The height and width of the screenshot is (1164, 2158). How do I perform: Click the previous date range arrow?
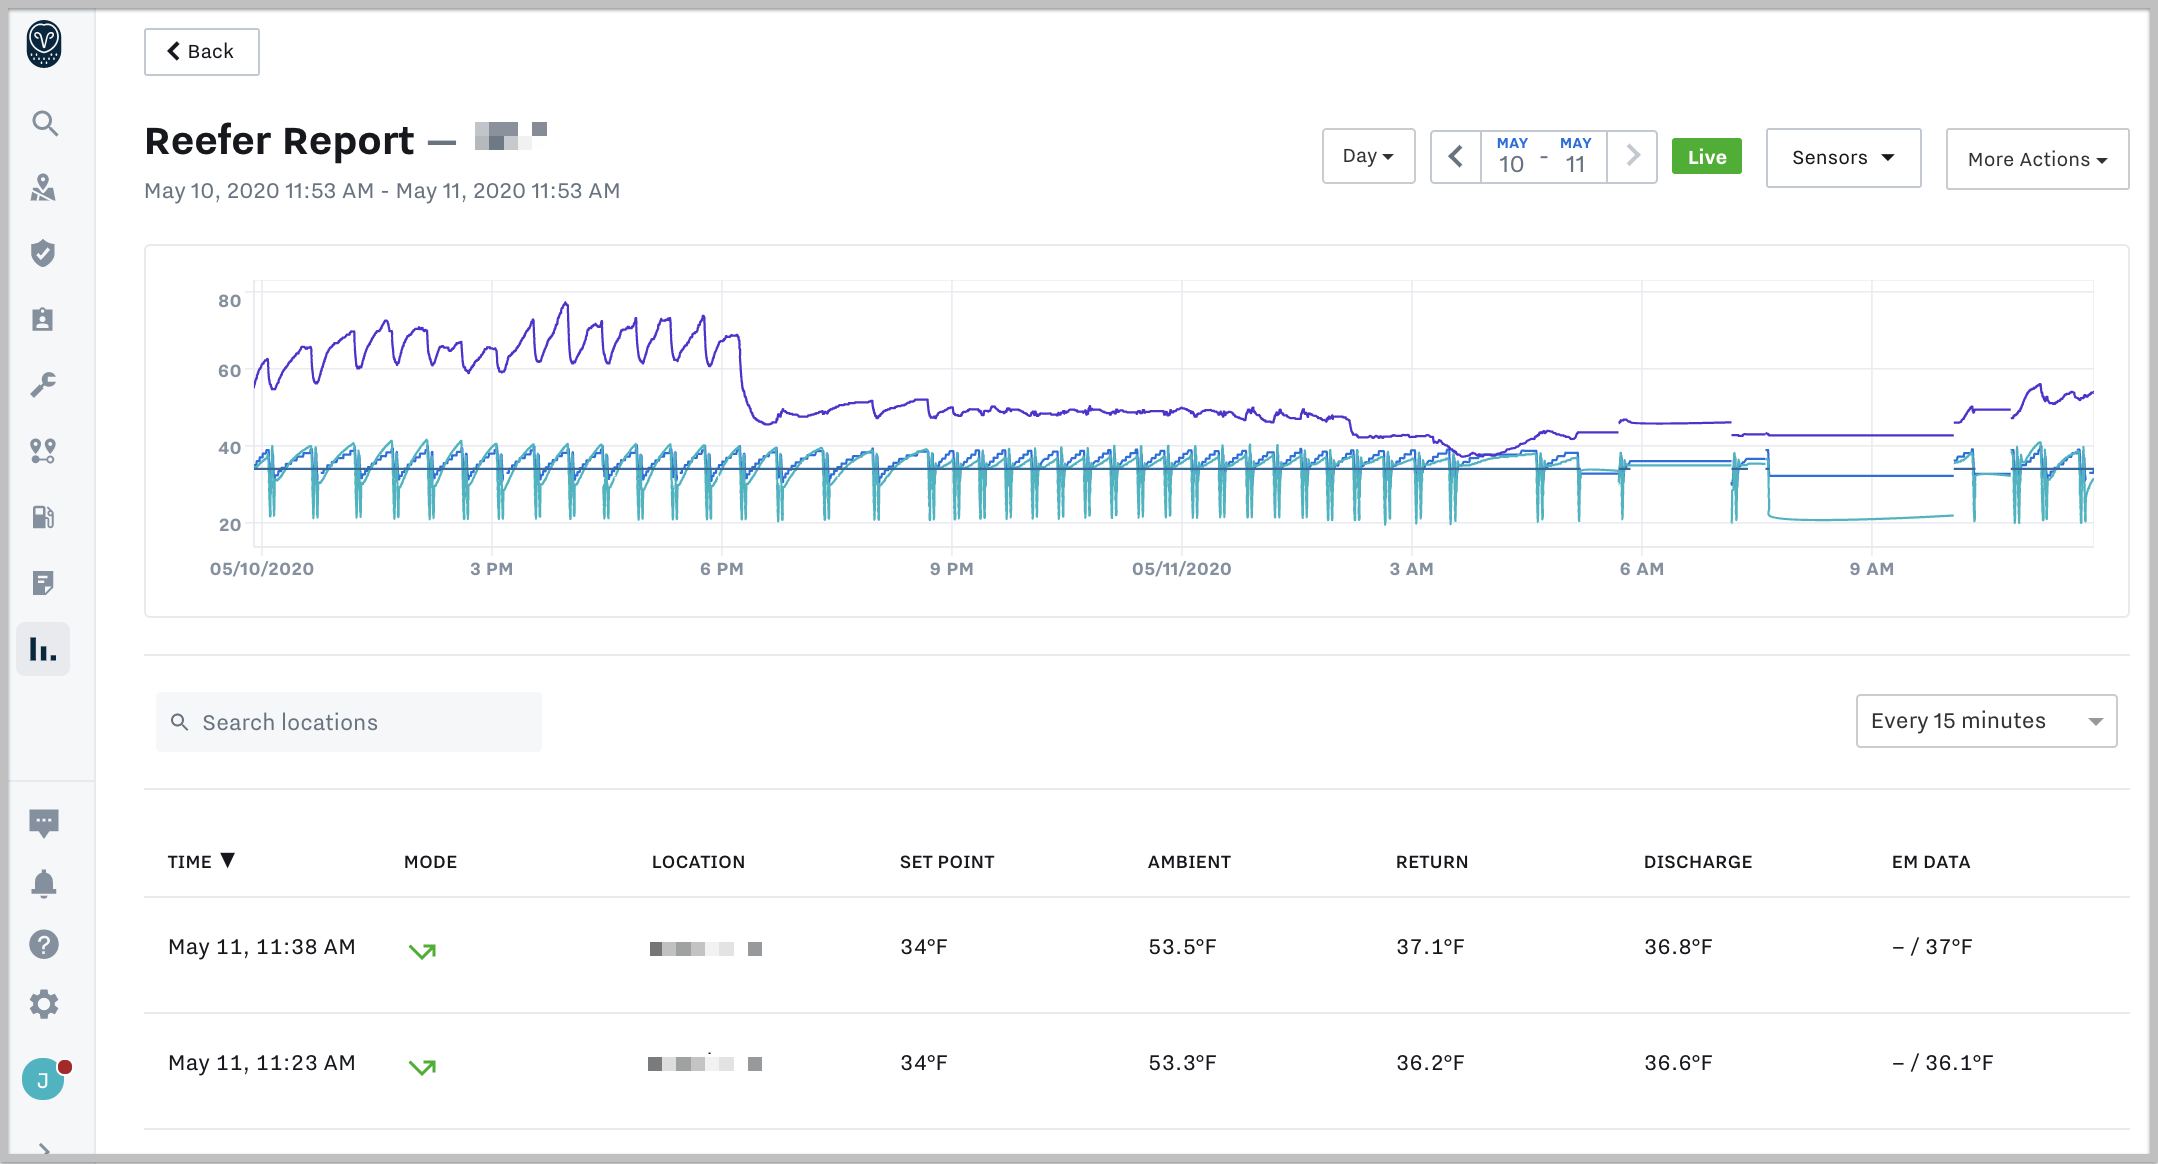[x=1456, y=158]
